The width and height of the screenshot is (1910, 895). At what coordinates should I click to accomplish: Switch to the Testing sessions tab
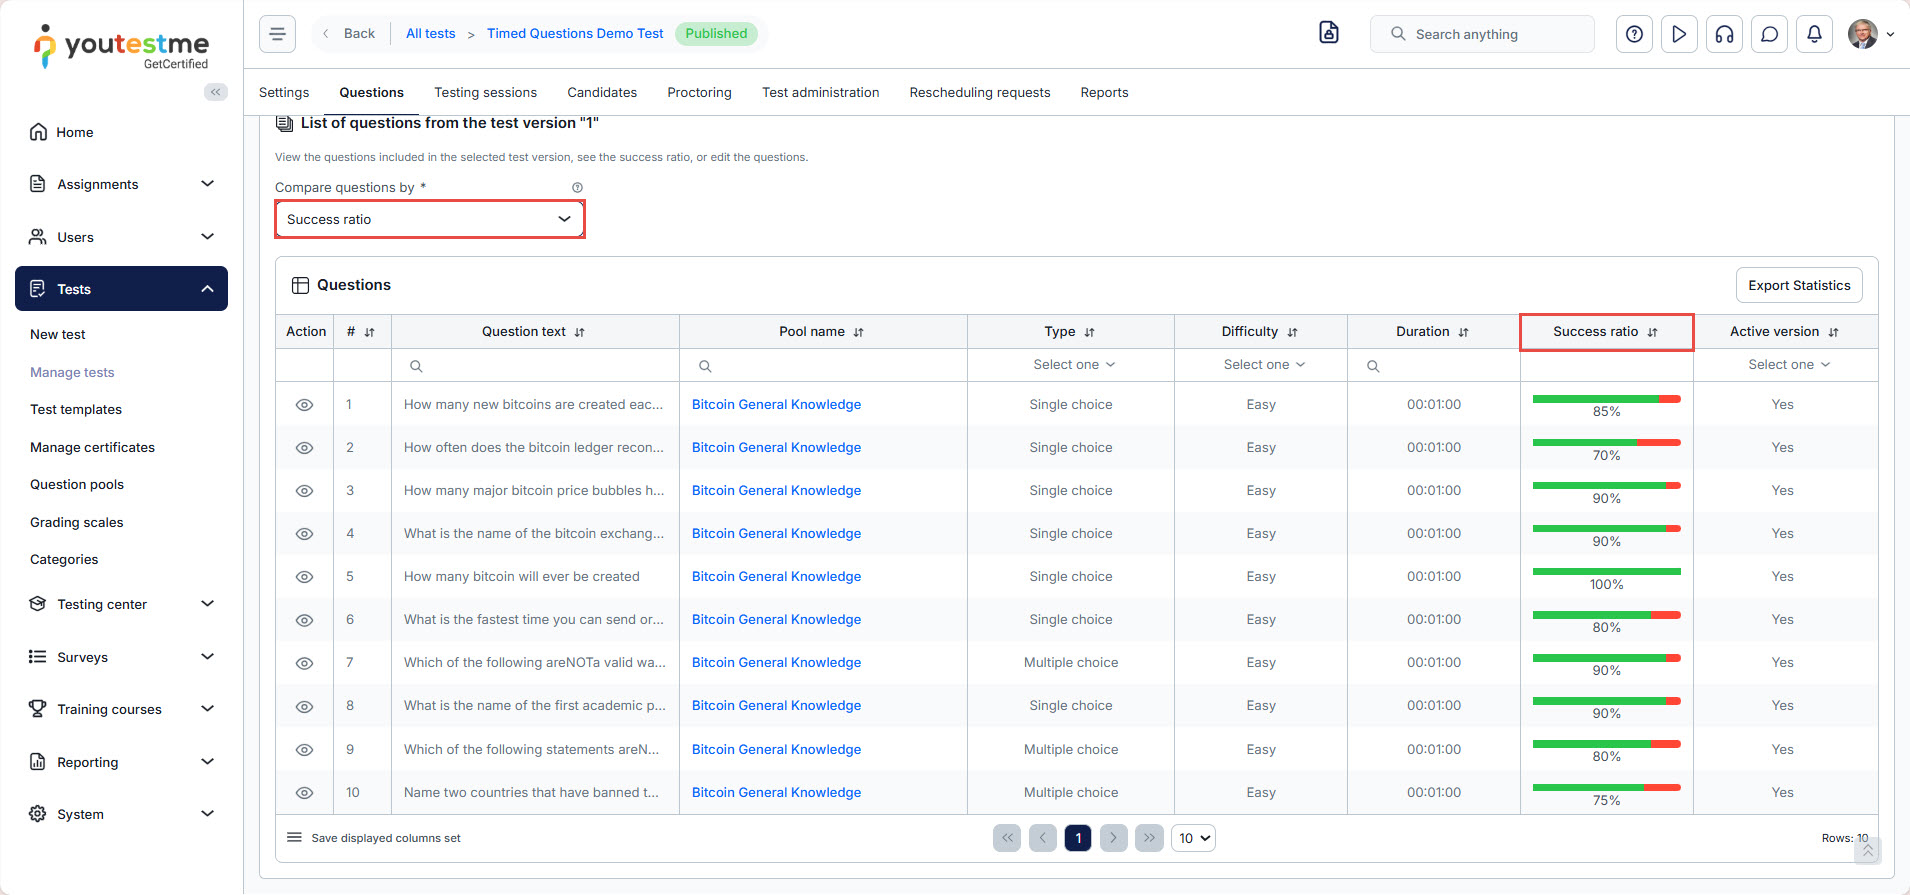(x=485, y=92)
